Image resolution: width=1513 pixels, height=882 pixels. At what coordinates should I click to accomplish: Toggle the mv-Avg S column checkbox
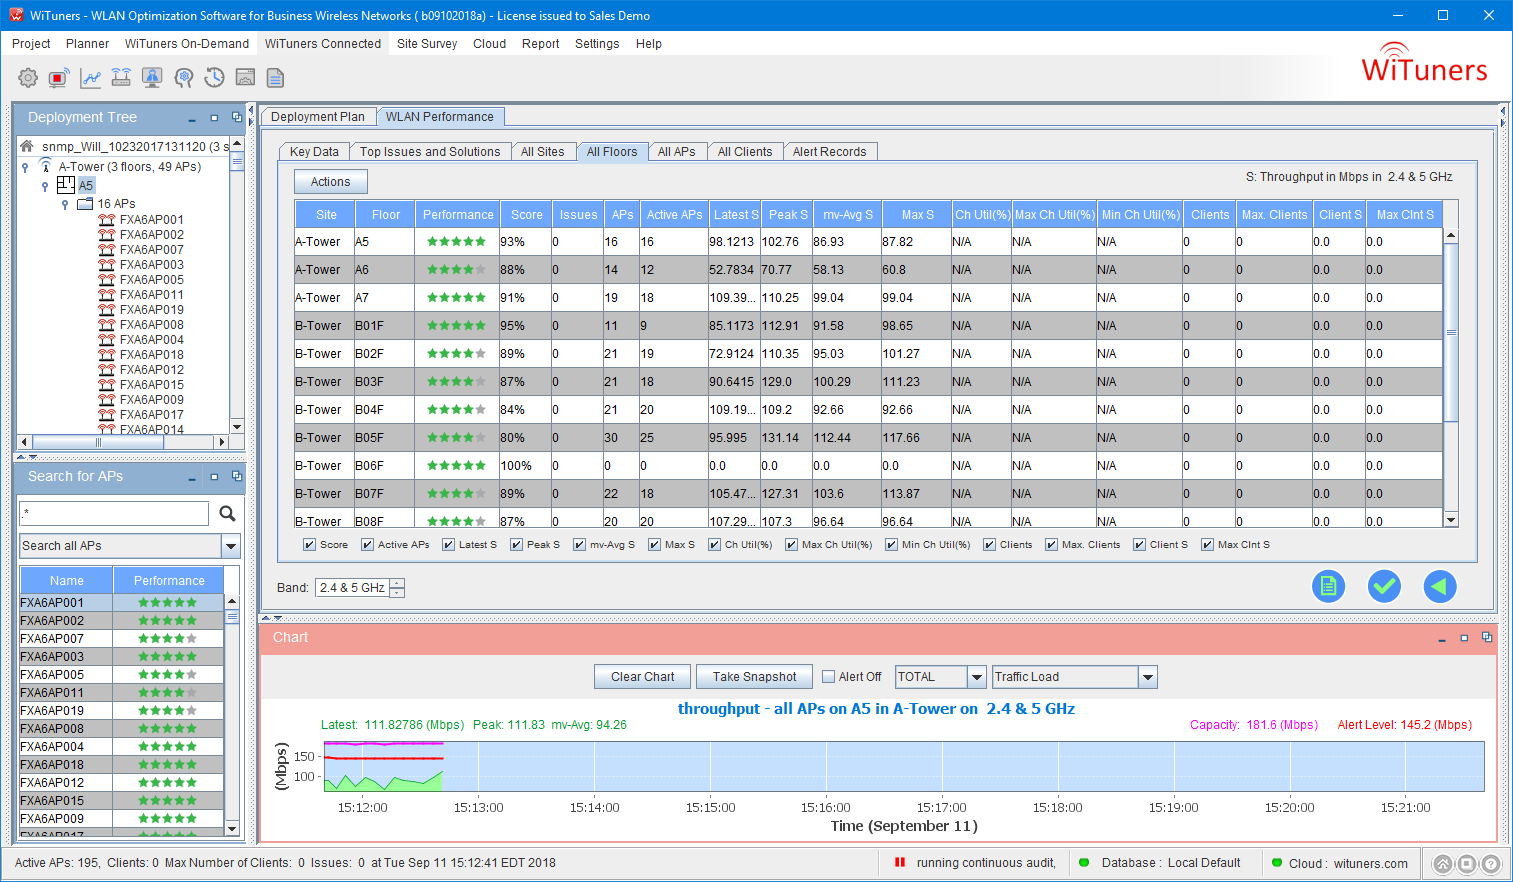pos(579,545)
